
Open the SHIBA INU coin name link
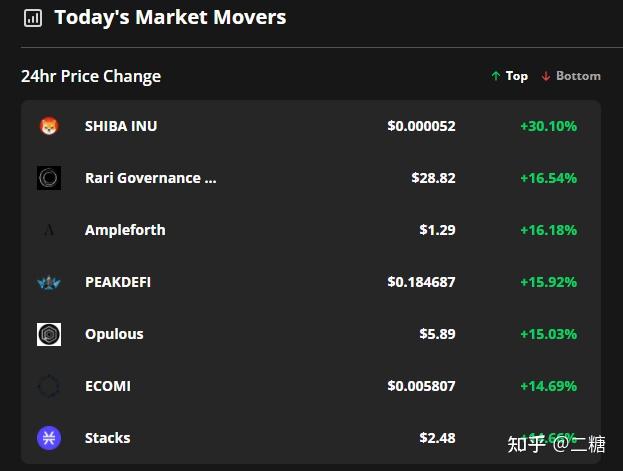pos(121,126)
